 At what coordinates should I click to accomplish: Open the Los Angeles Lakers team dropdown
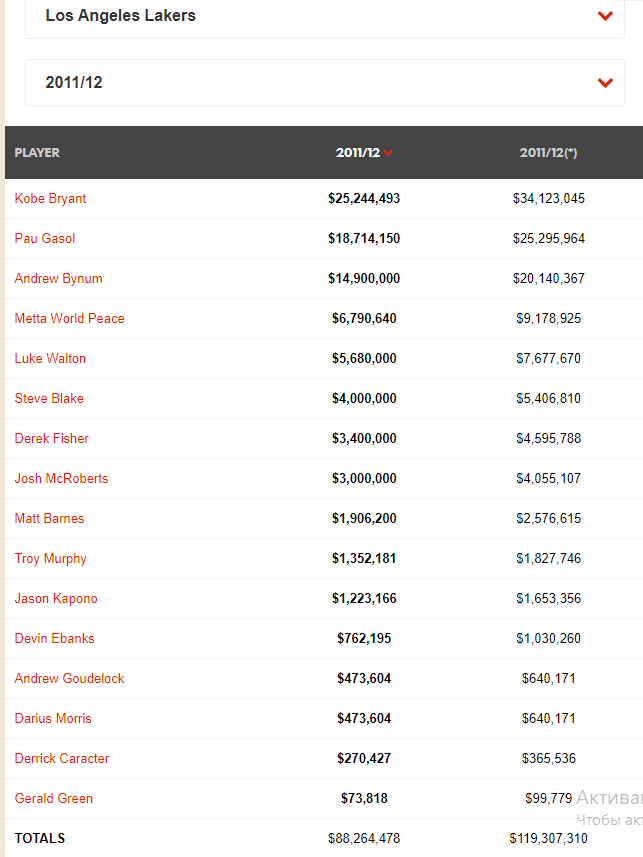325,16
